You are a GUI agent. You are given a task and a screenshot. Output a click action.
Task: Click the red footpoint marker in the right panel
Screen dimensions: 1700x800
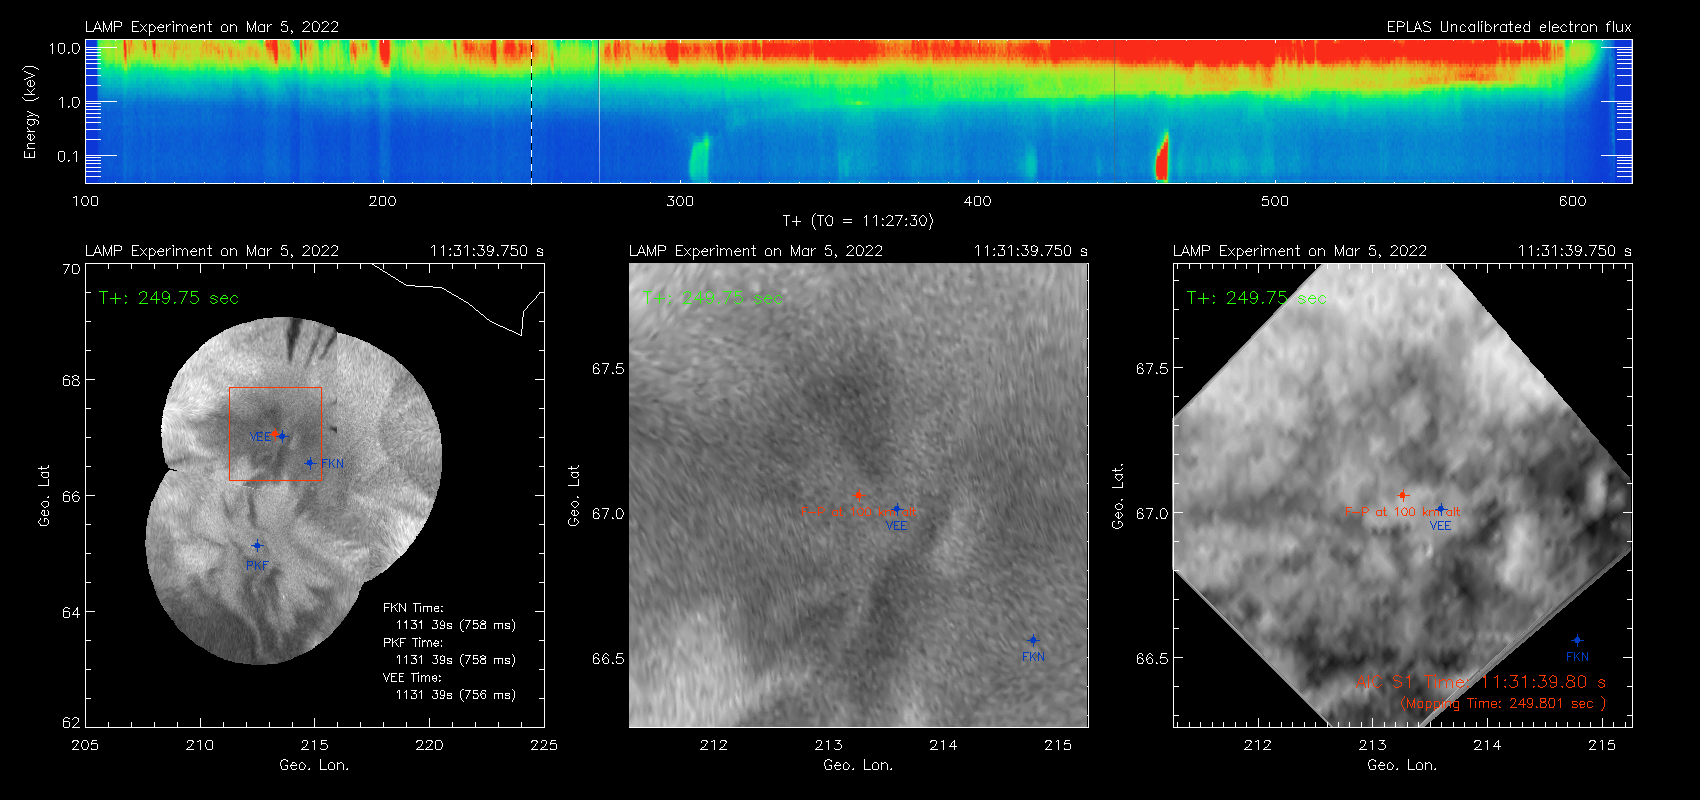(1402, 495)
